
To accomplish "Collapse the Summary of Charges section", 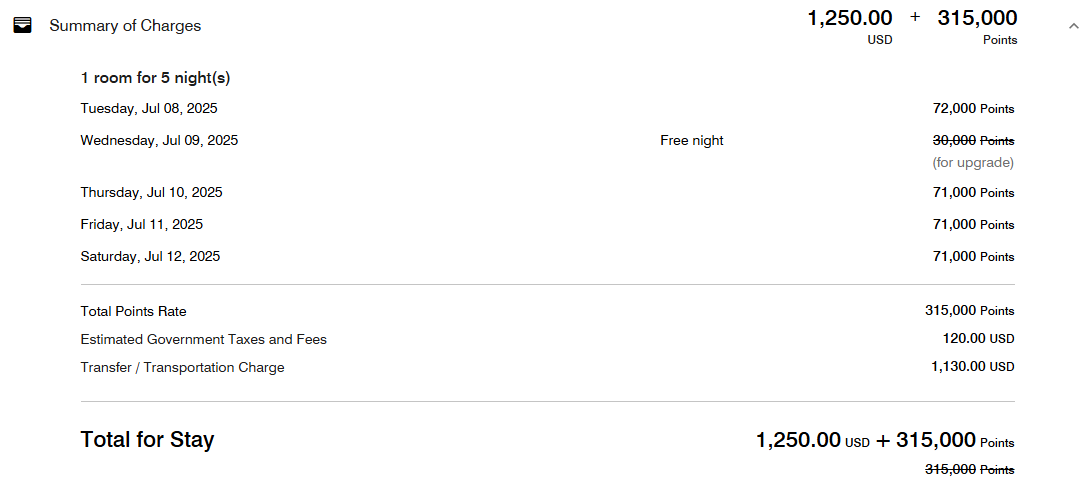I will (x=1046, y=26).
